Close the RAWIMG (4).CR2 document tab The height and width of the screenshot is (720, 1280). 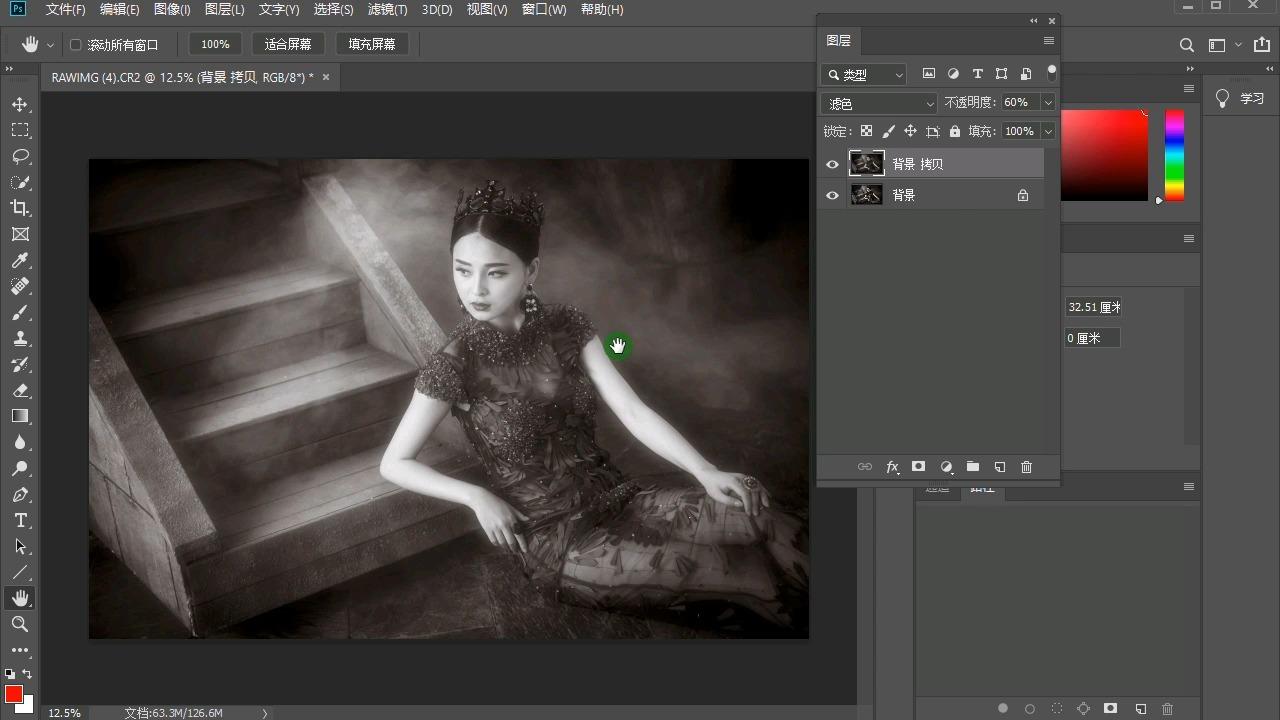(x=325, y=77)
